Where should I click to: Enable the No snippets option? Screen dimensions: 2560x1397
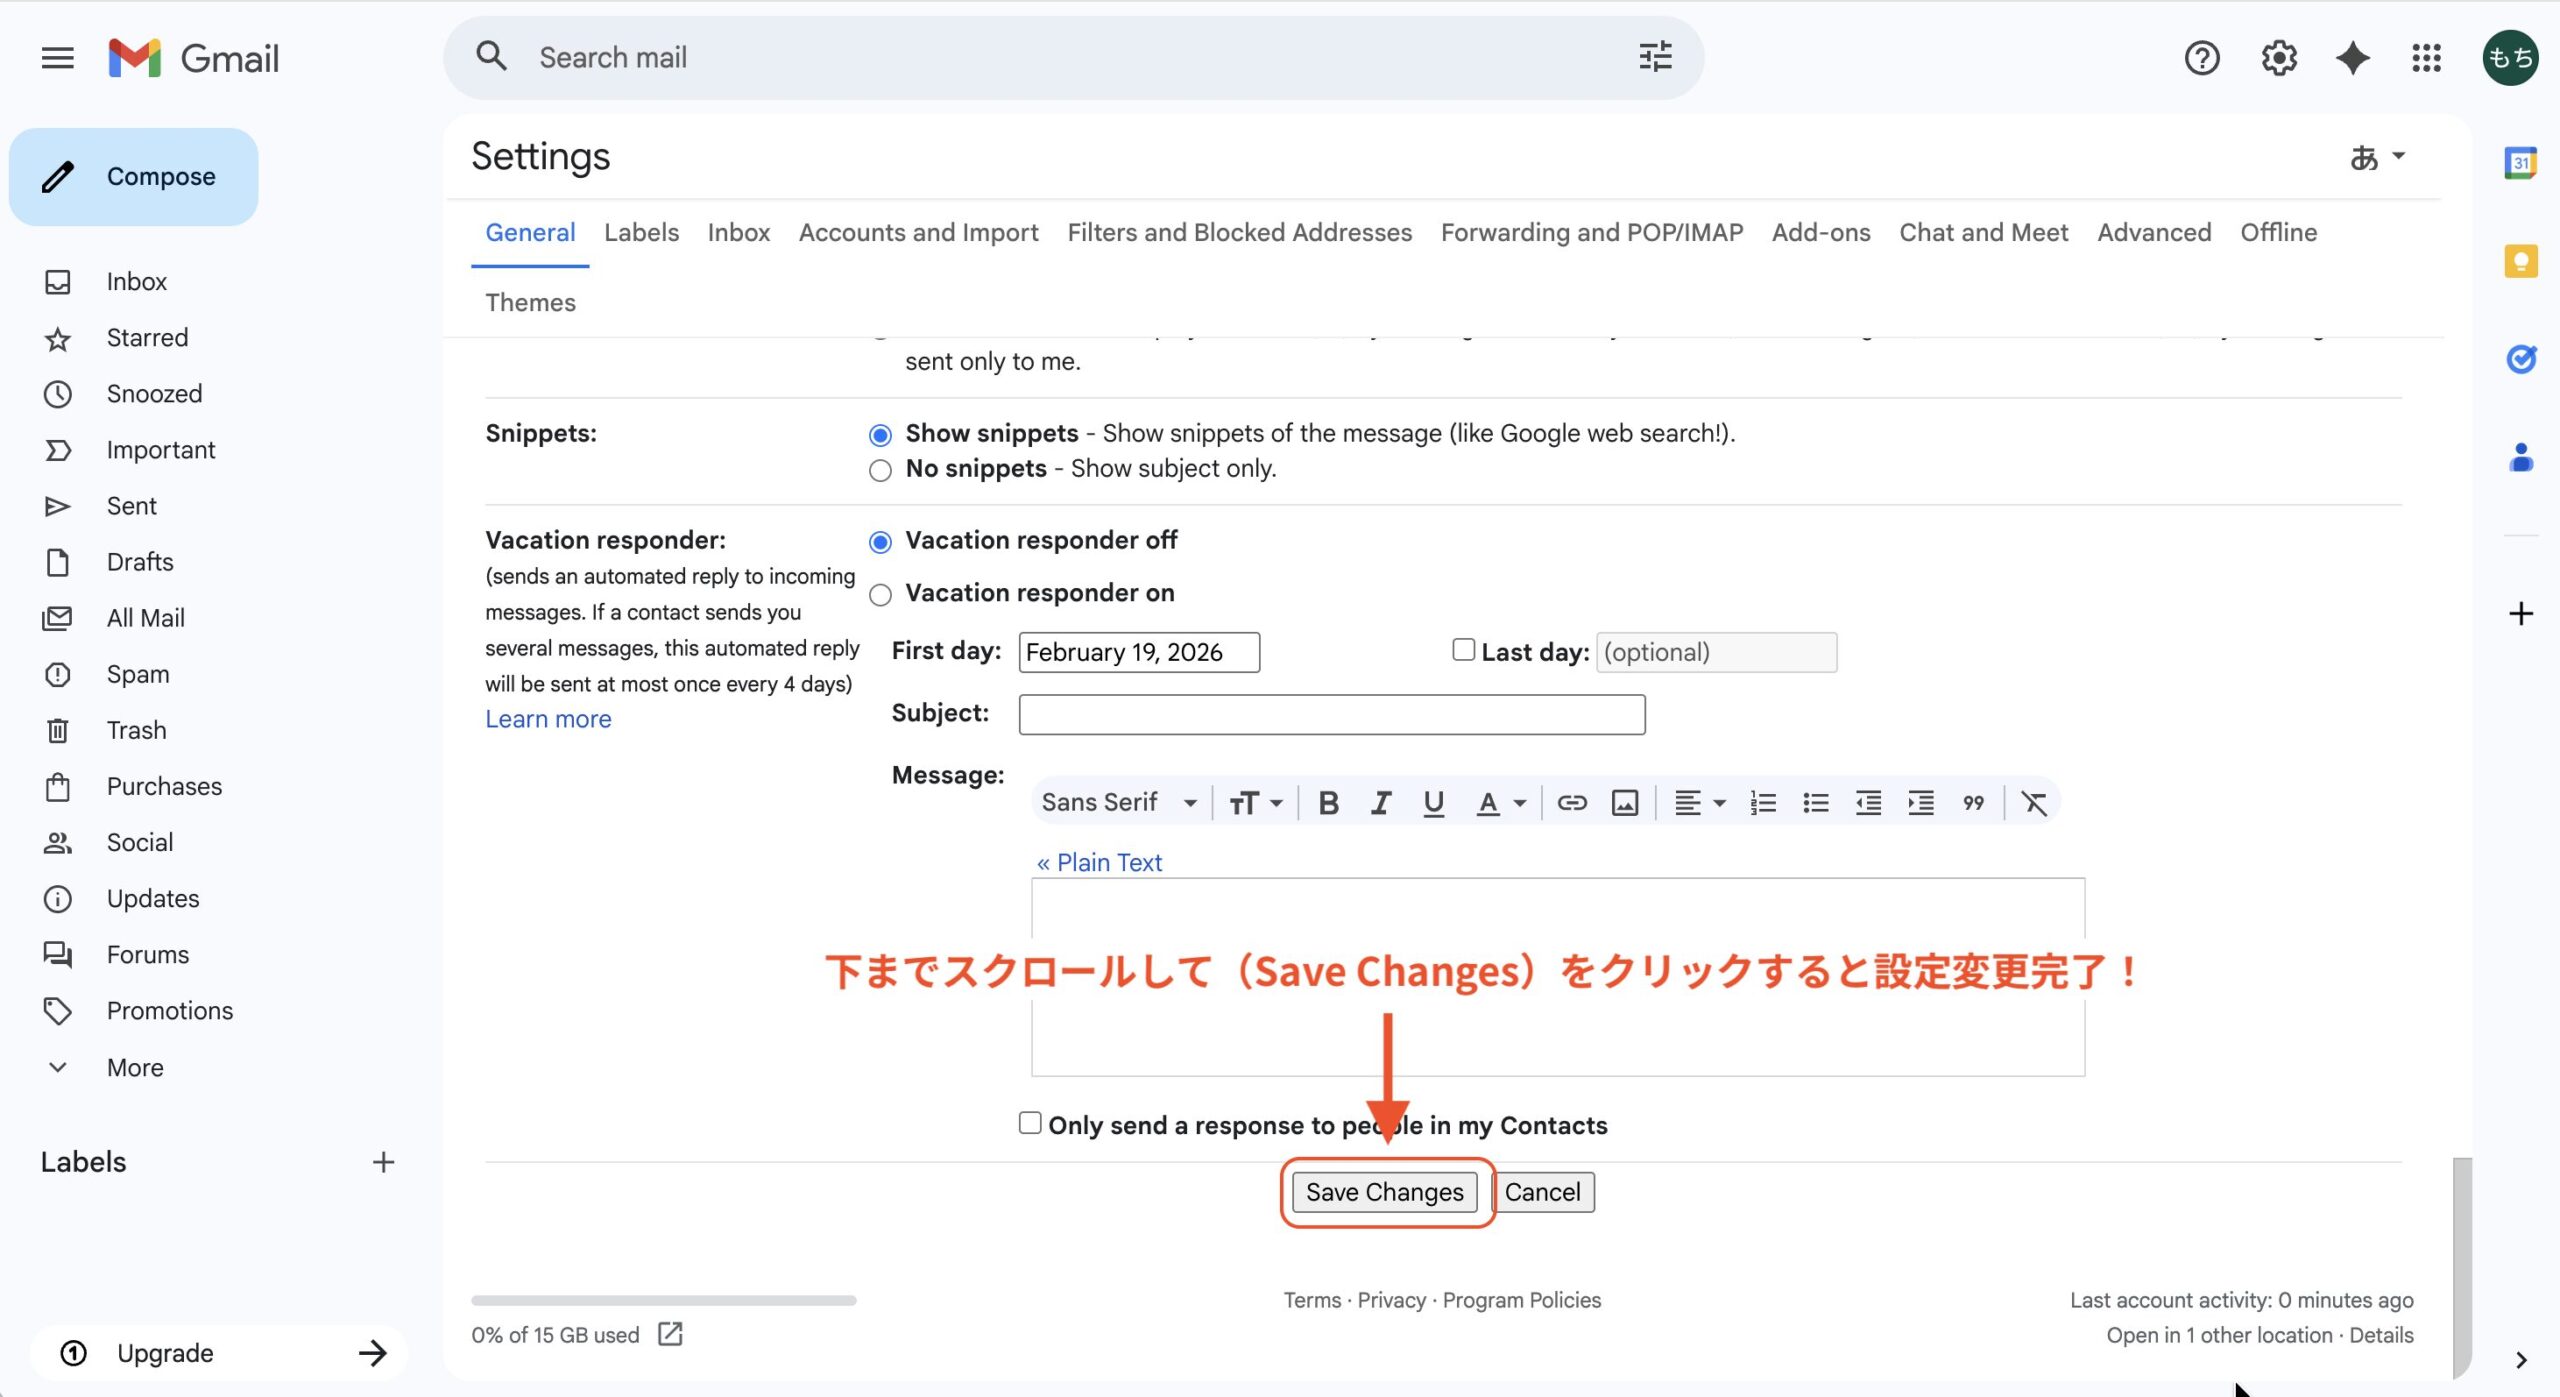click(x=880, y=470)
